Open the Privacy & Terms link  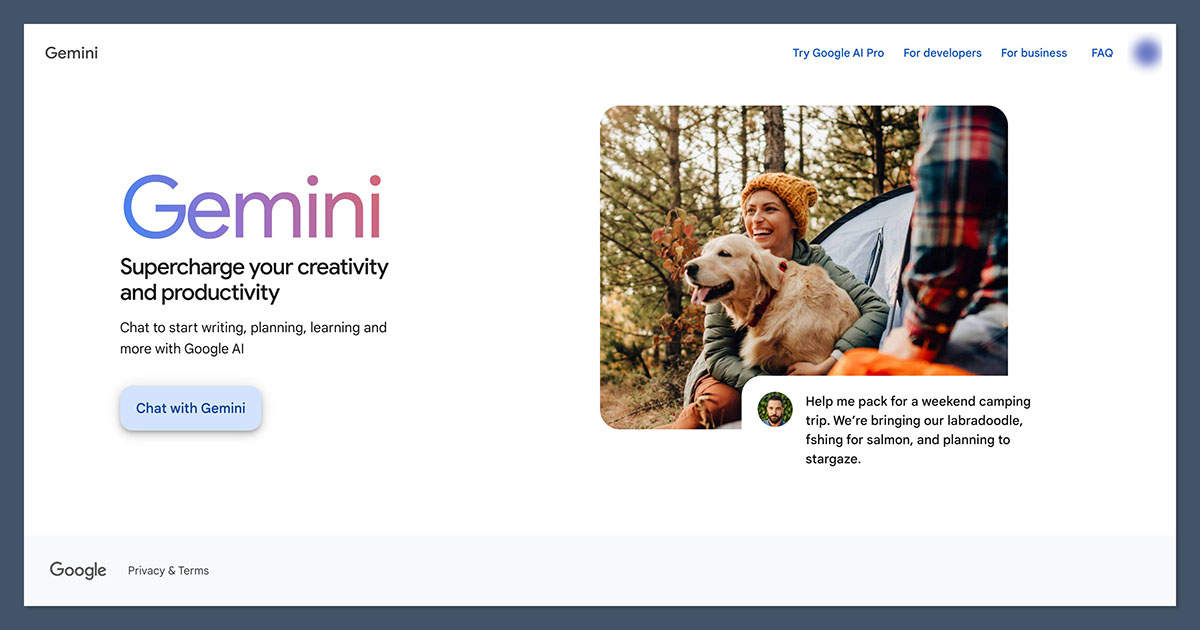click(168, 571)
